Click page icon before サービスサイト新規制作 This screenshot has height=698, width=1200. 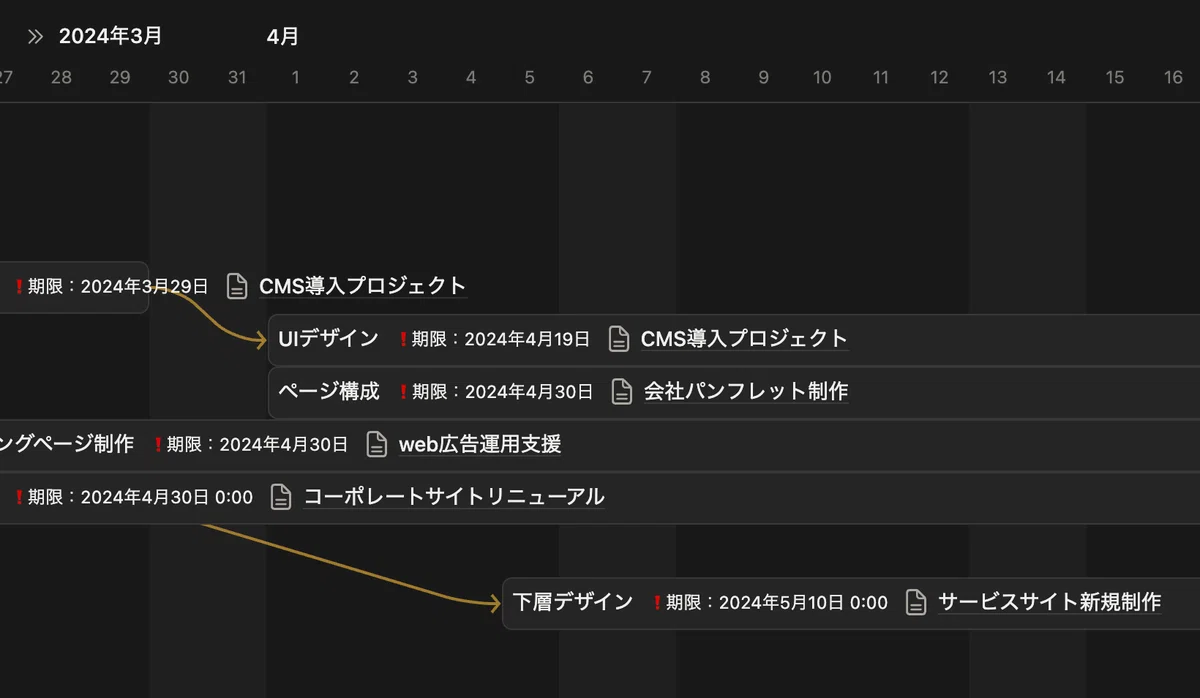pyautogui.click(x=916, y=602)
